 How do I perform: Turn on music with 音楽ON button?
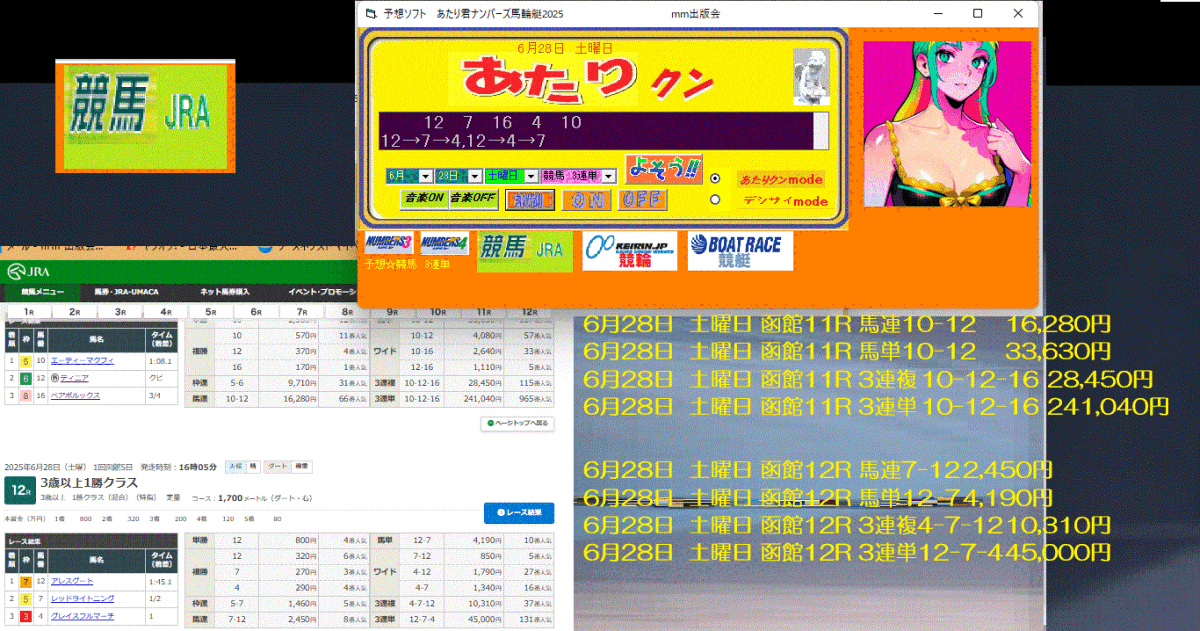click(423, 198)
